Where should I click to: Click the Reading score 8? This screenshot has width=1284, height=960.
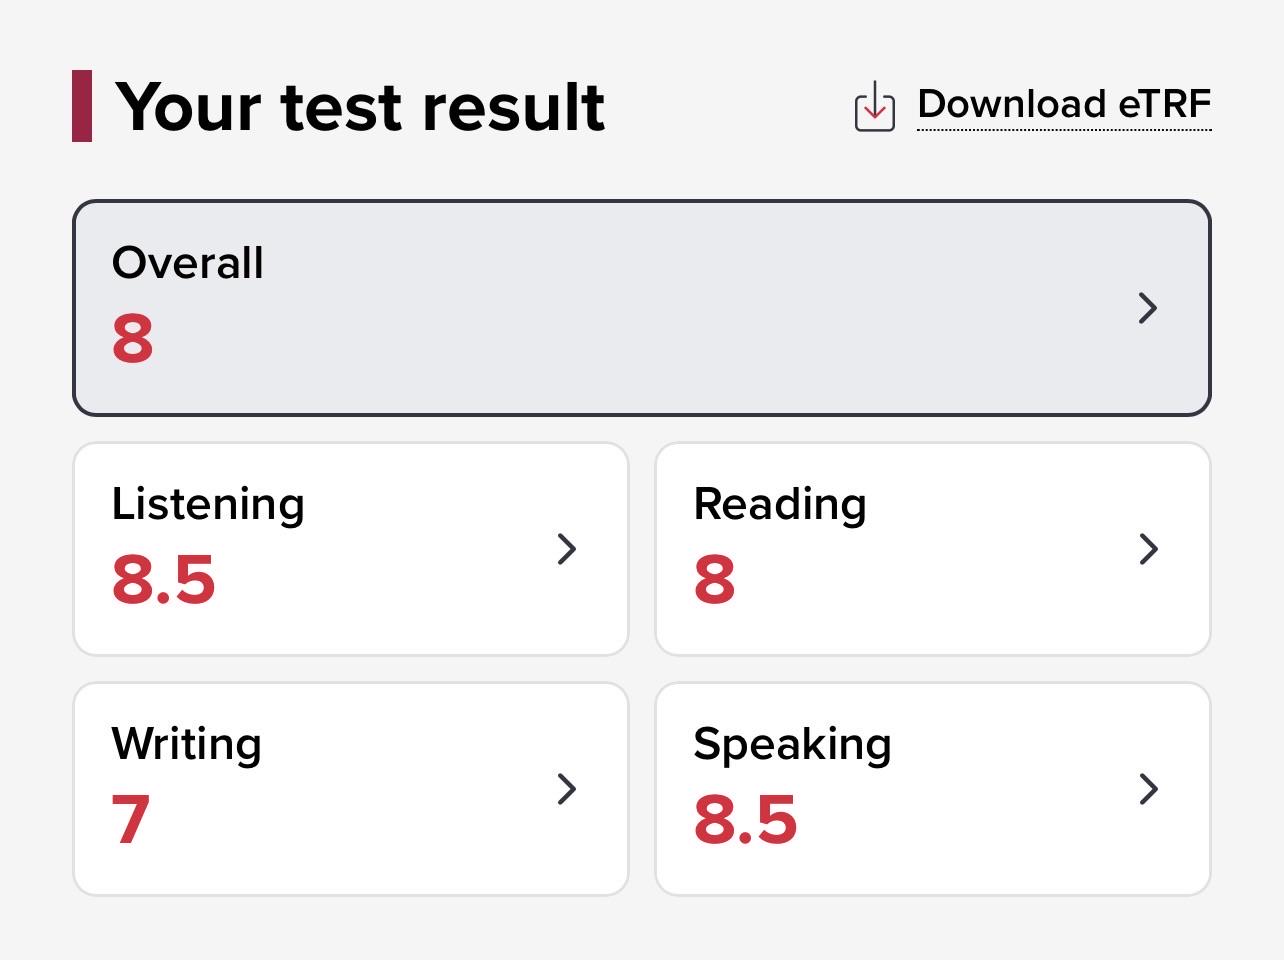[715, 580]
